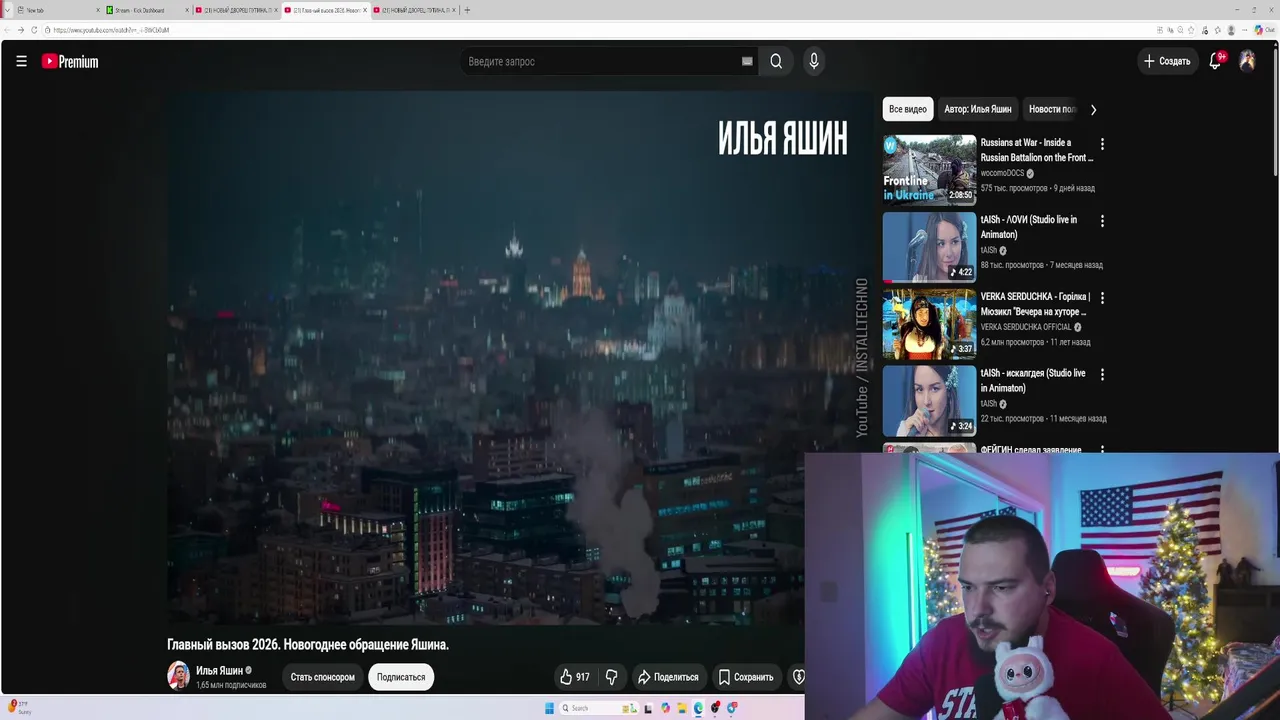
Task: Open options for tAISh ЛОВИ video
Action: [x=1102, y=221]
